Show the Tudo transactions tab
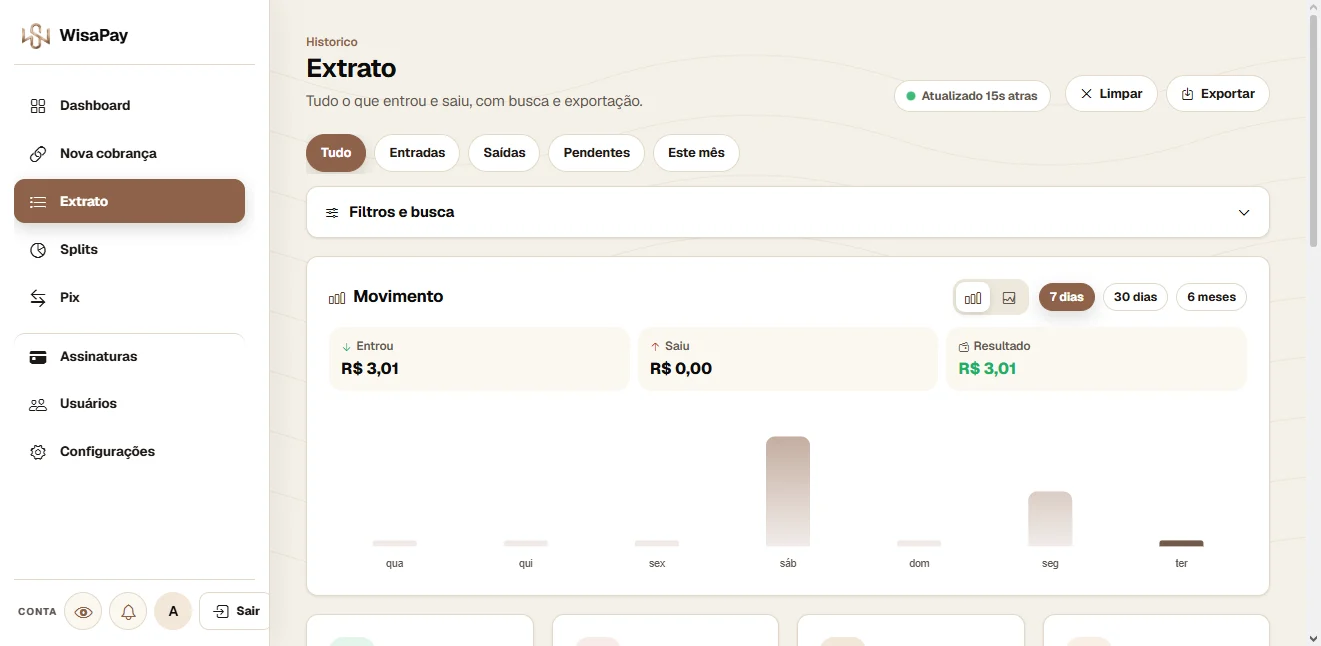1321x646 pixels. click(x=336, y=153)
